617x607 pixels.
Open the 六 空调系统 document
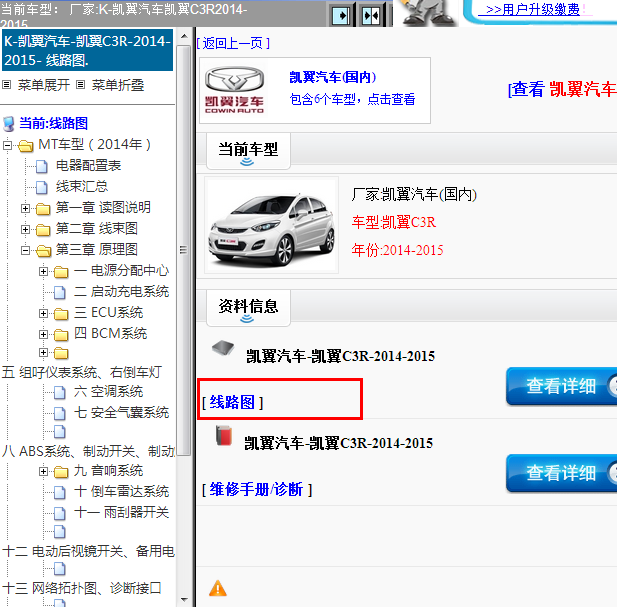click(x=108, y=391)
